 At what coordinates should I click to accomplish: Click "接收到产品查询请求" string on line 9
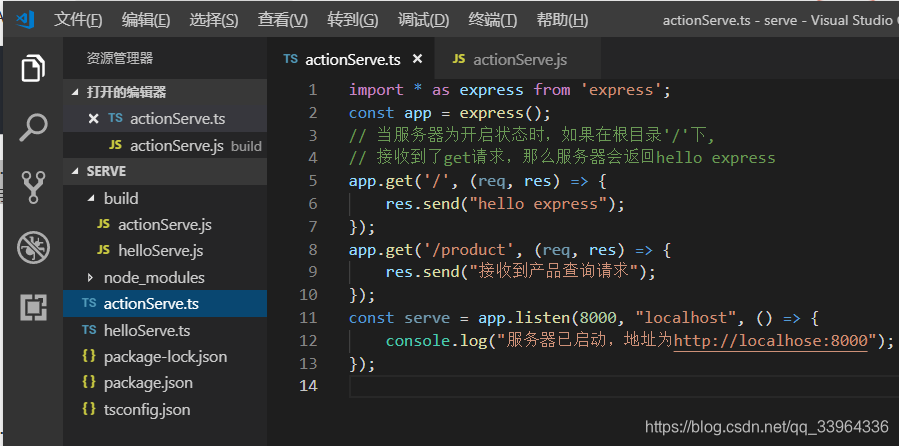point(554,272)
